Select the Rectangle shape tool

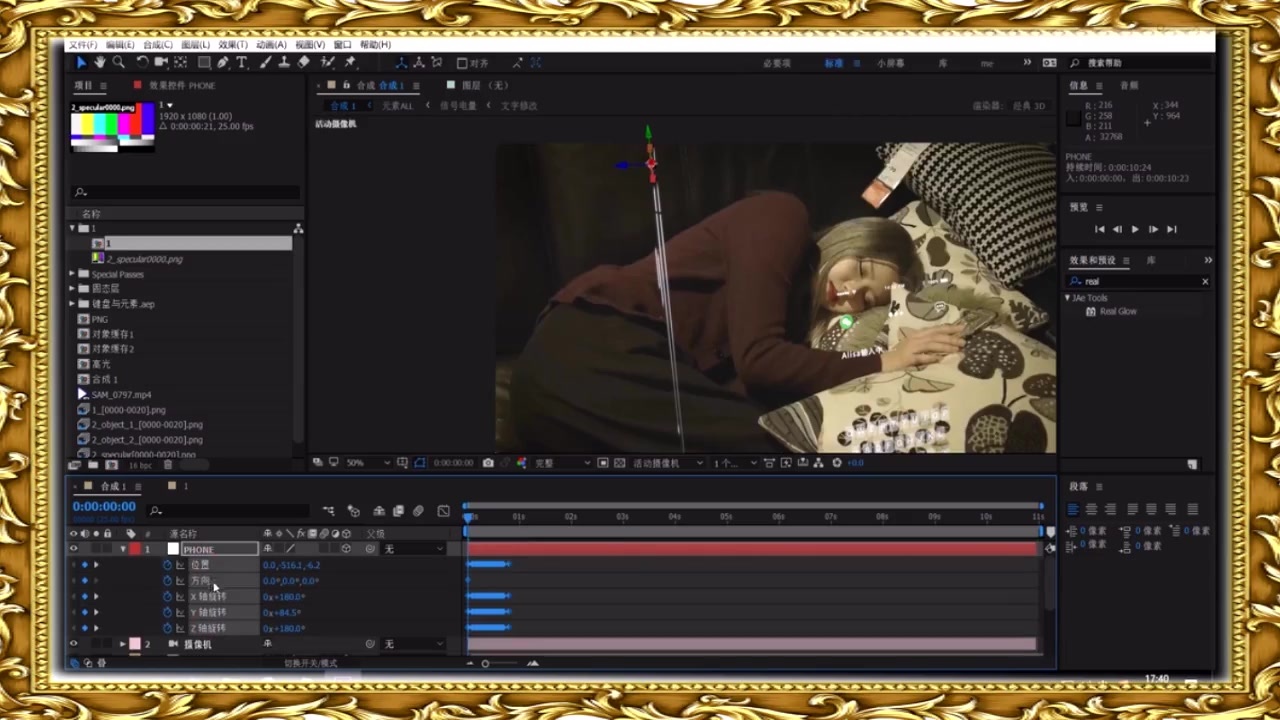pos(203,62)
